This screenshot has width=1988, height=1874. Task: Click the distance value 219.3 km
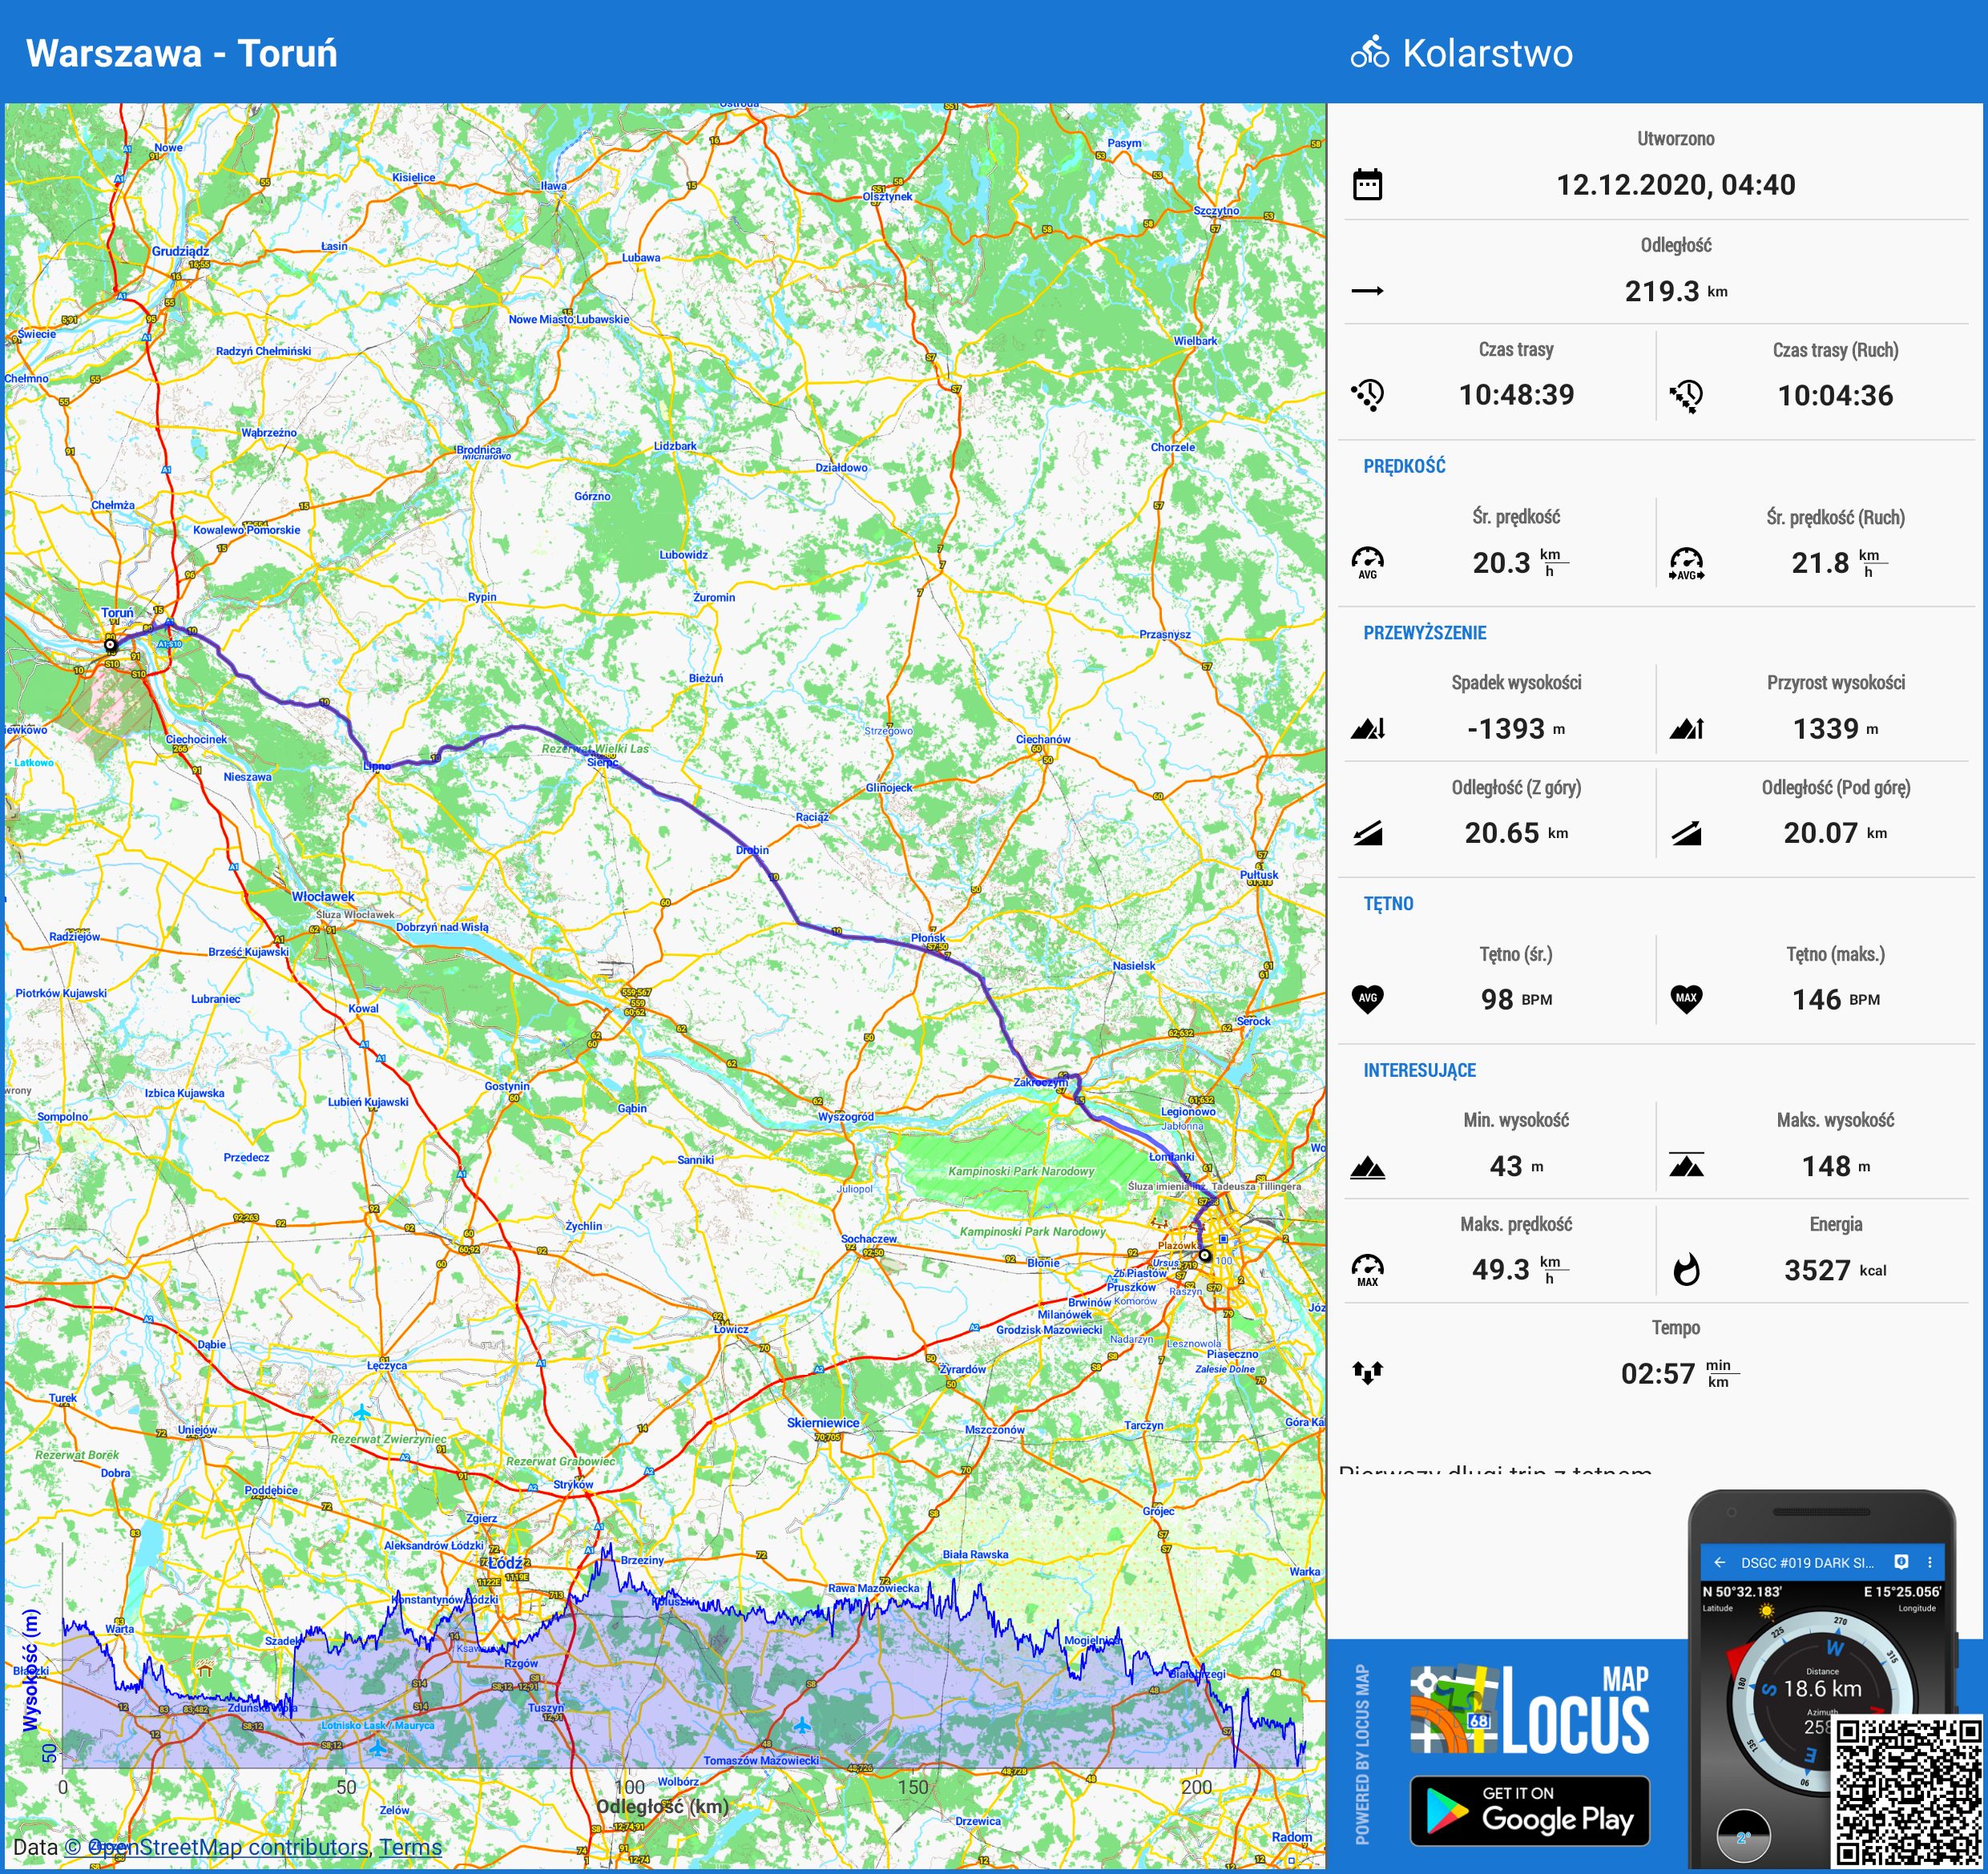[x=1675, y=291]
